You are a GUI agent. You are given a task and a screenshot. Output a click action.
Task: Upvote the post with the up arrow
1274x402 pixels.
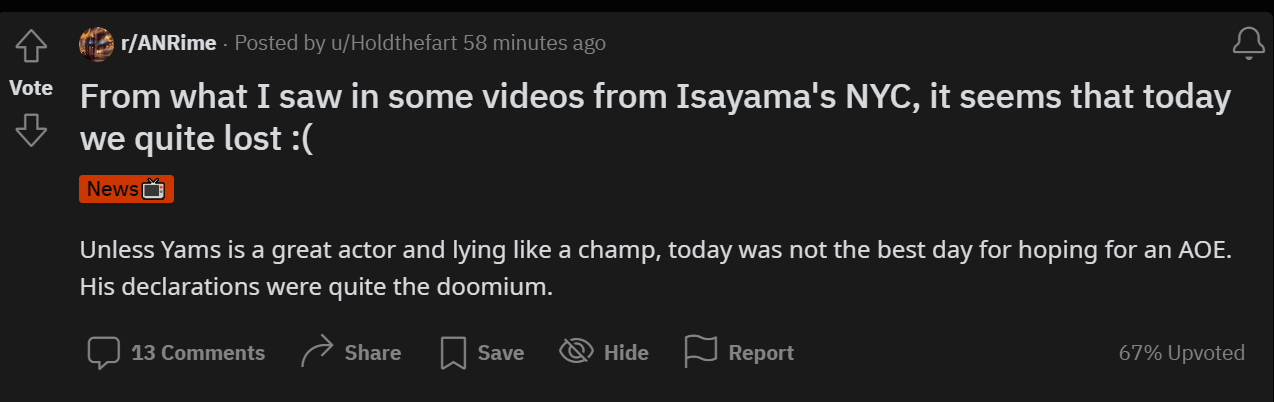tap(32, 45)
